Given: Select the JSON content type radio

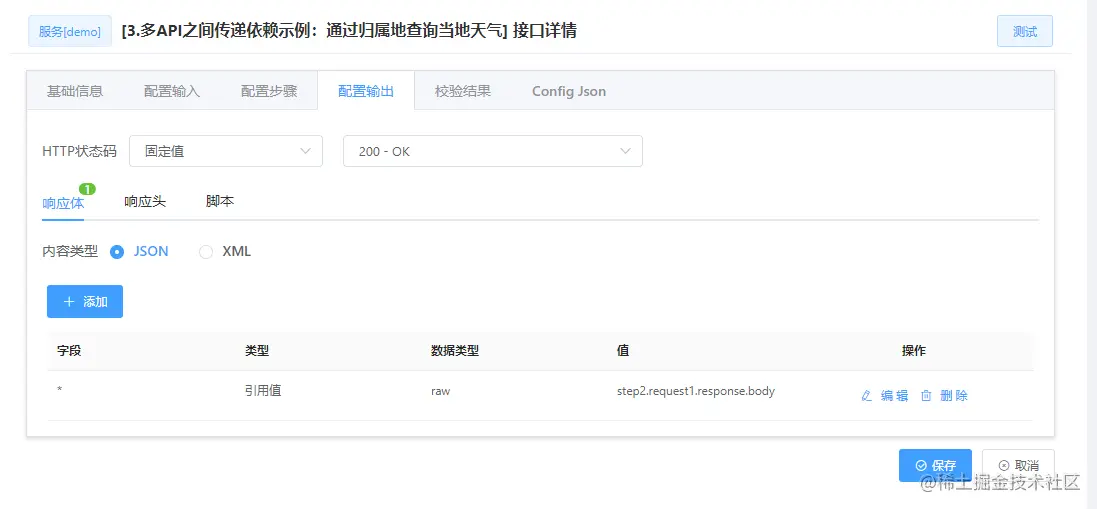Looking at the screenshot, I should click(118, 252).
